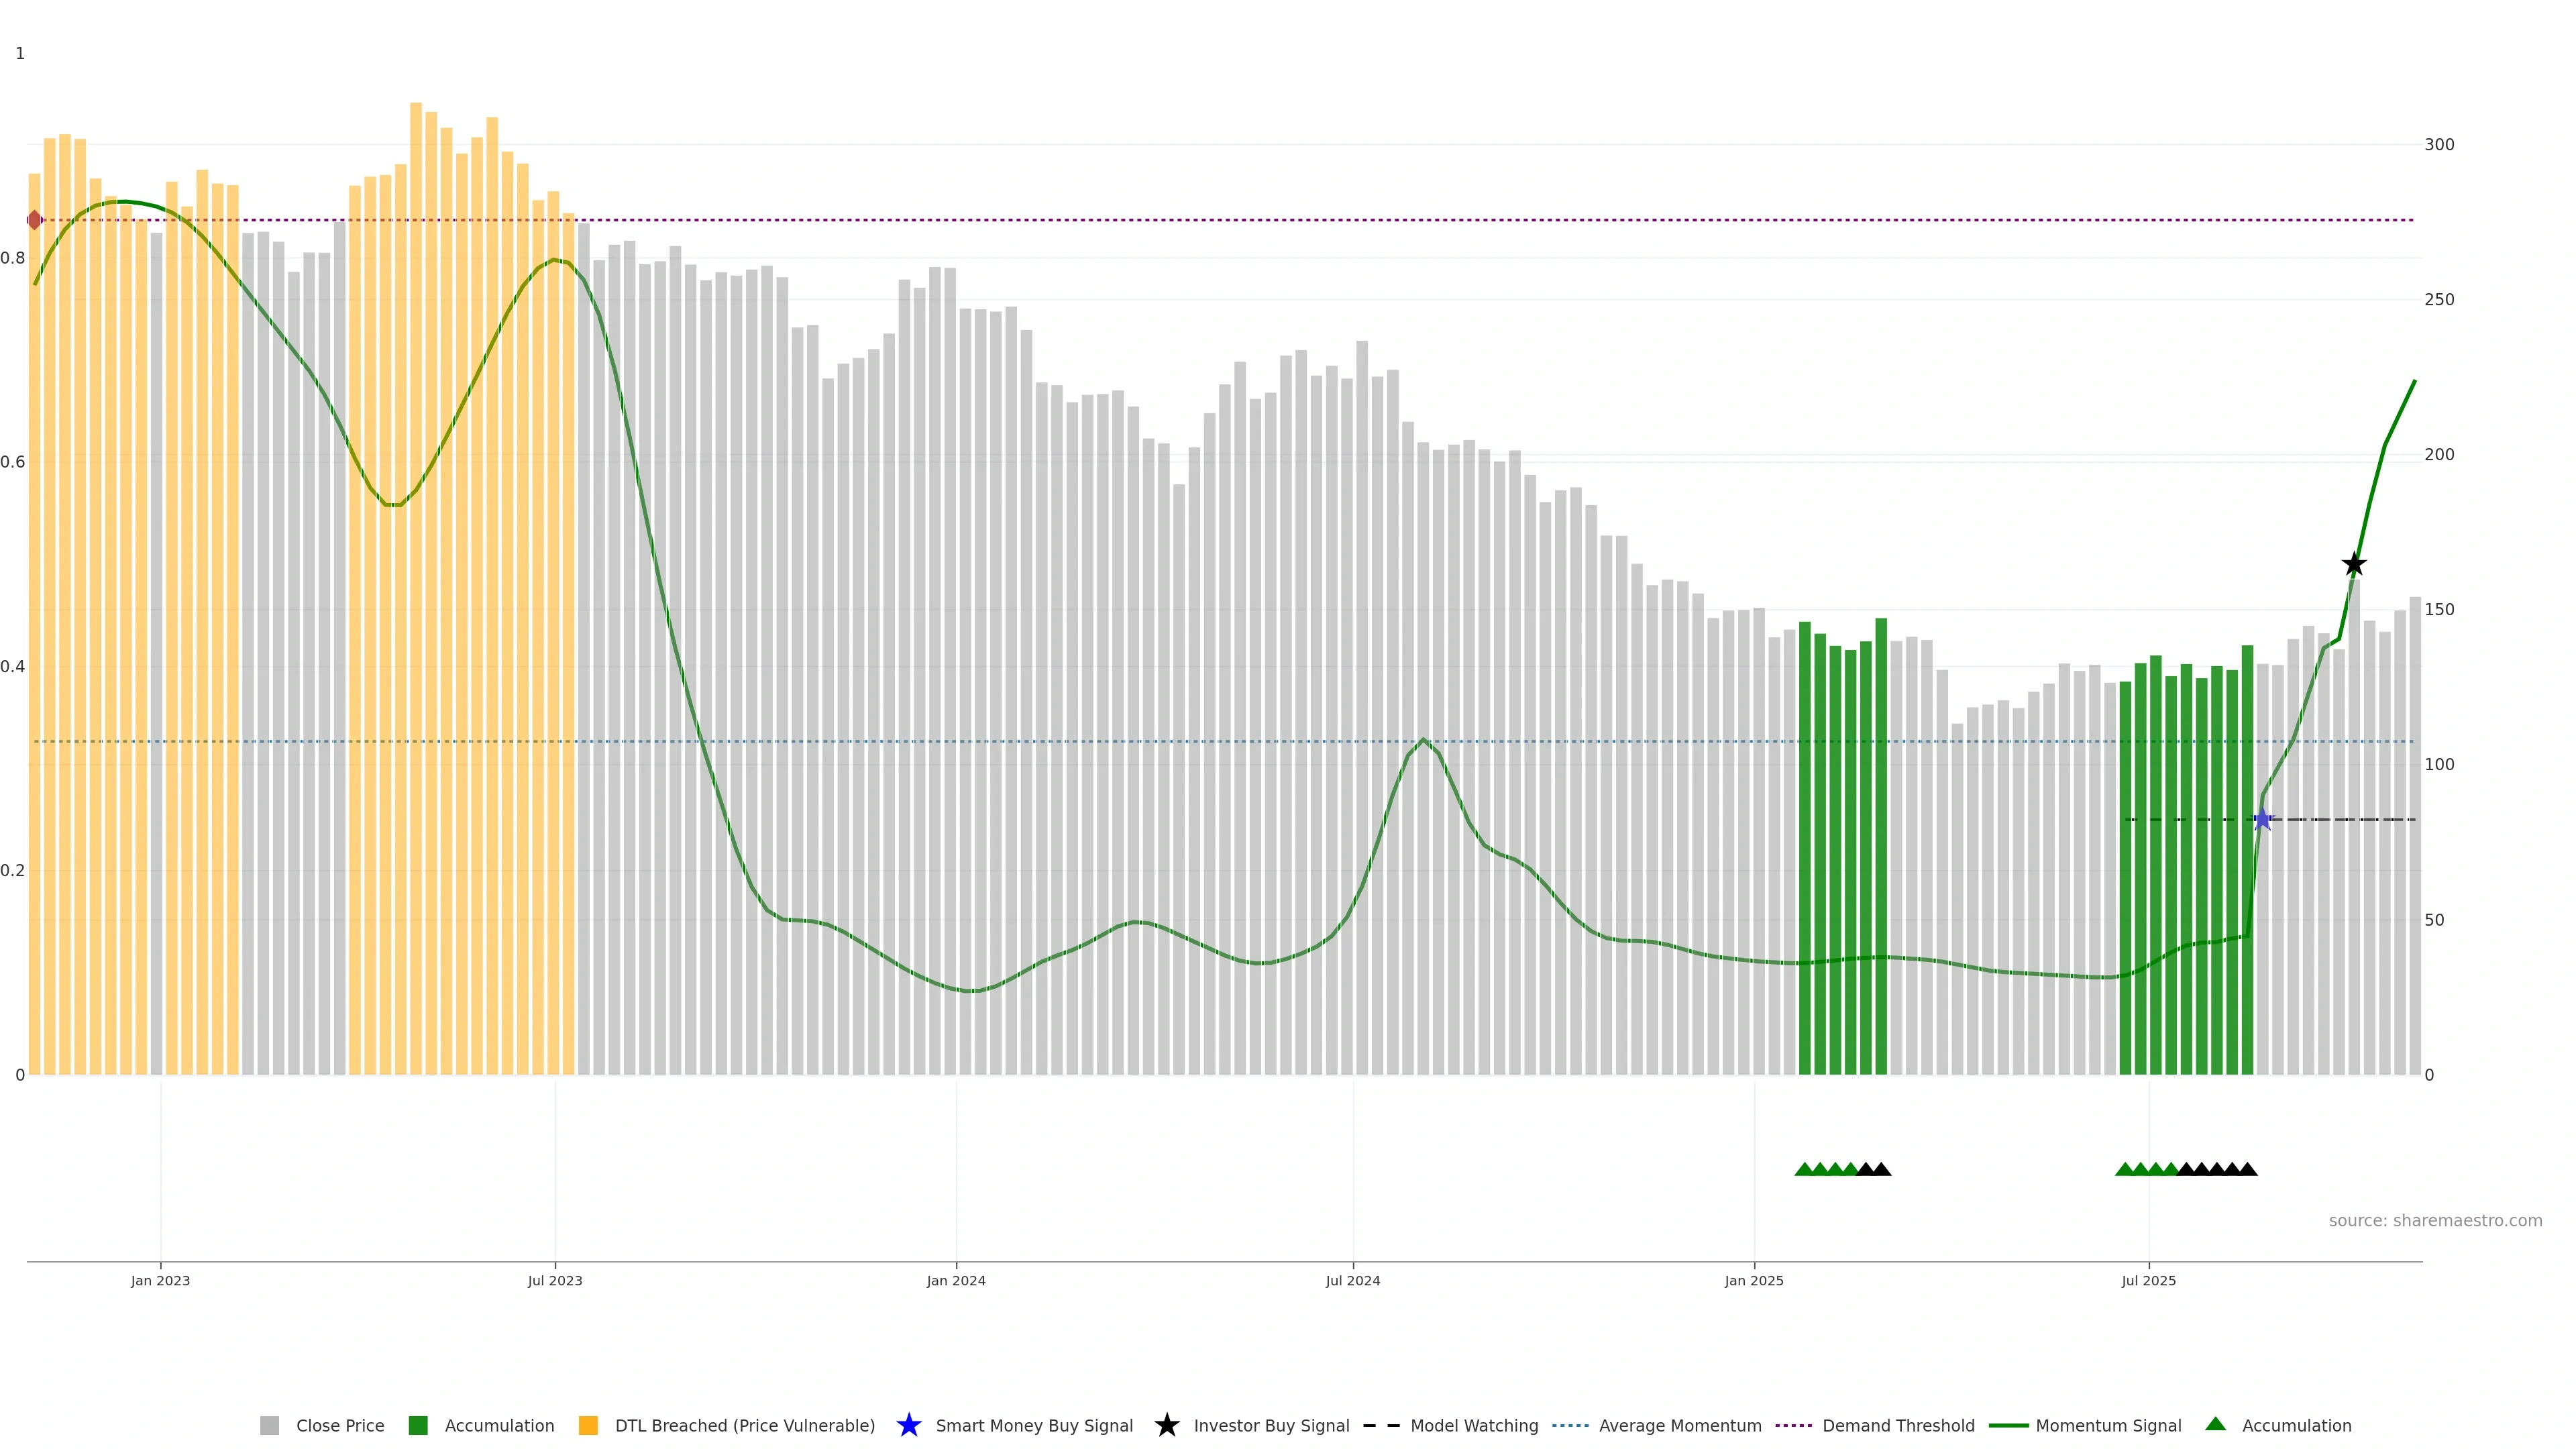2576x1449 pixels.
Task: Toggle Momentum Signal legend entry
Action: [x=2108, y=1426]
